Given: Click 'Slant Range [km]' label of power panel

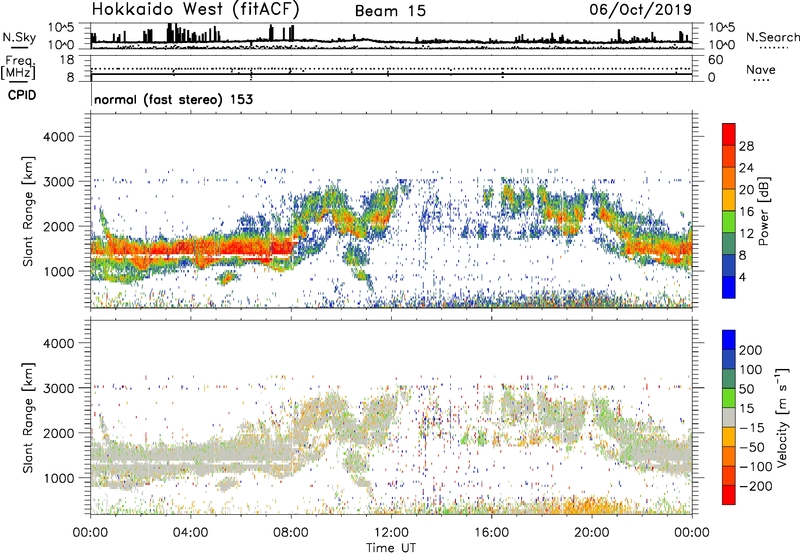Looking at the screenshot, I should coord(28,211).
